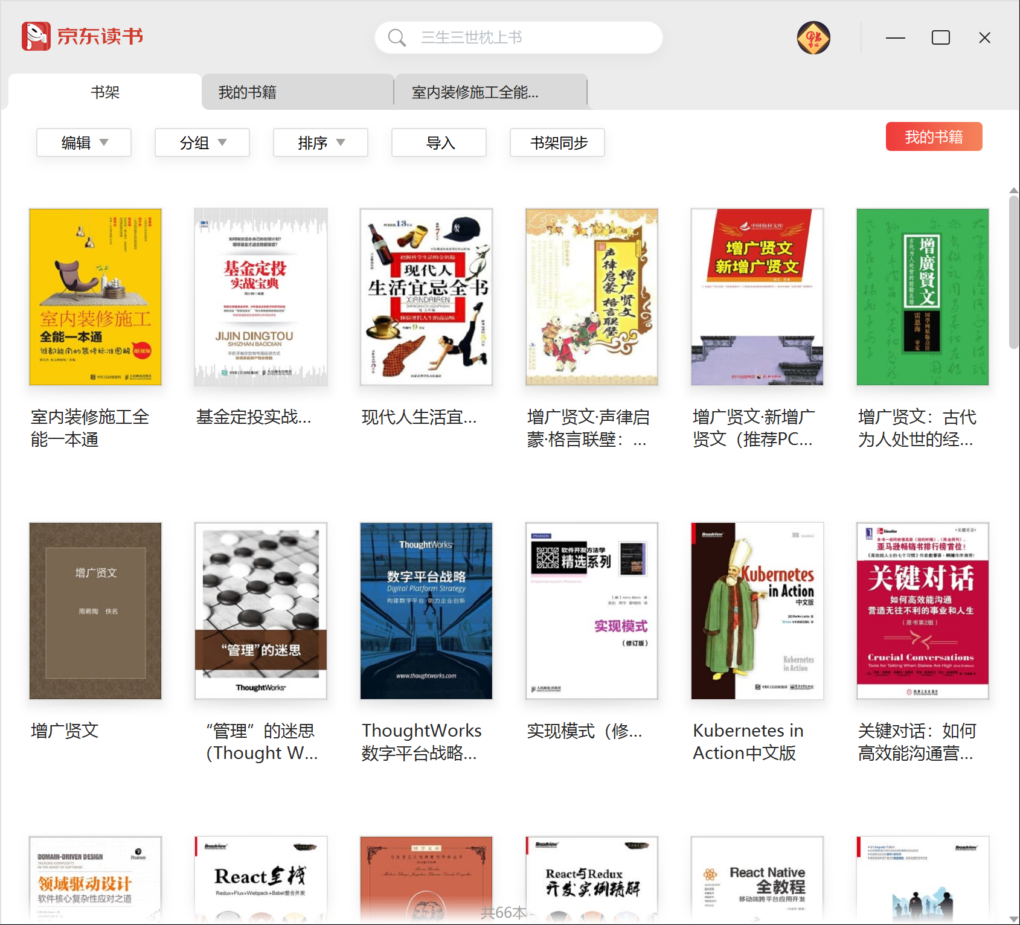This screenshot has width=1020, height=925.
Task: Open book cover 增广贤文·声律启蒙·格言联璧
Action: tap(591, 297)
